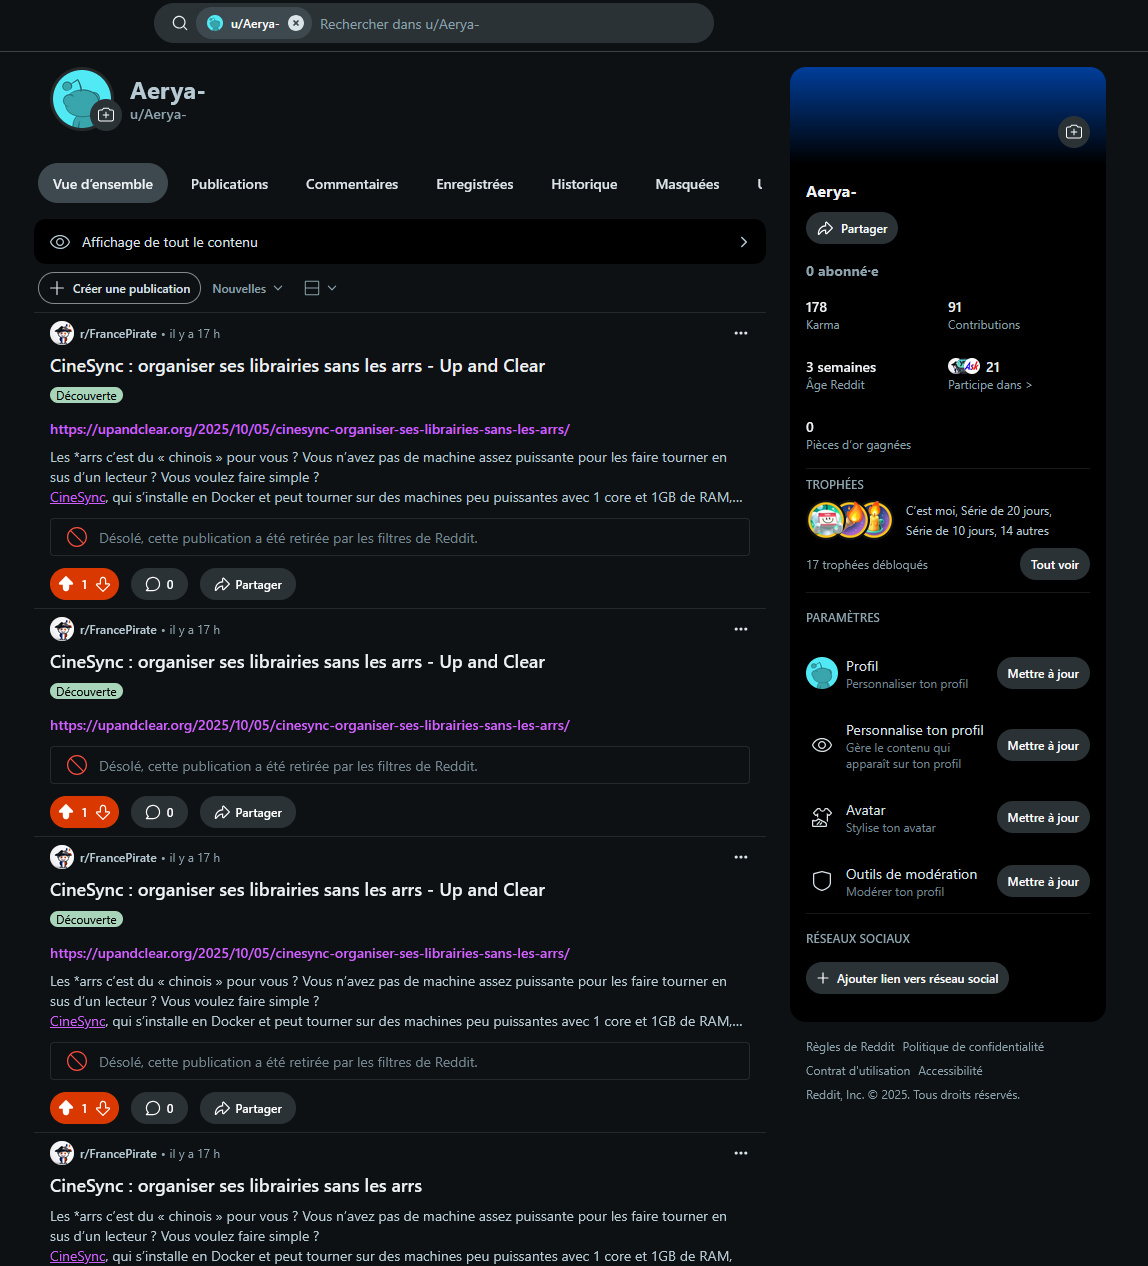Expand "Affichage de tout le contenu" chevron
The height and width of the screenshot is (1266, 1148).
(744, 242)
